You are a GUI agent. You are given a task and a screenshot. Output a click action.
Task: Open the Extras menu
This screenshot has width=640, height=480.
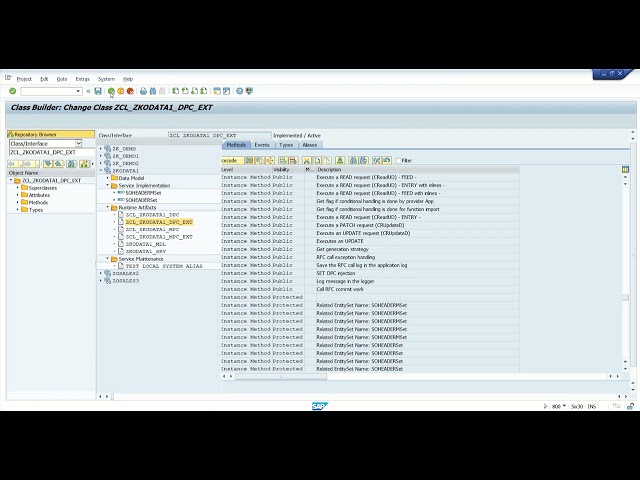coord(82,79)
